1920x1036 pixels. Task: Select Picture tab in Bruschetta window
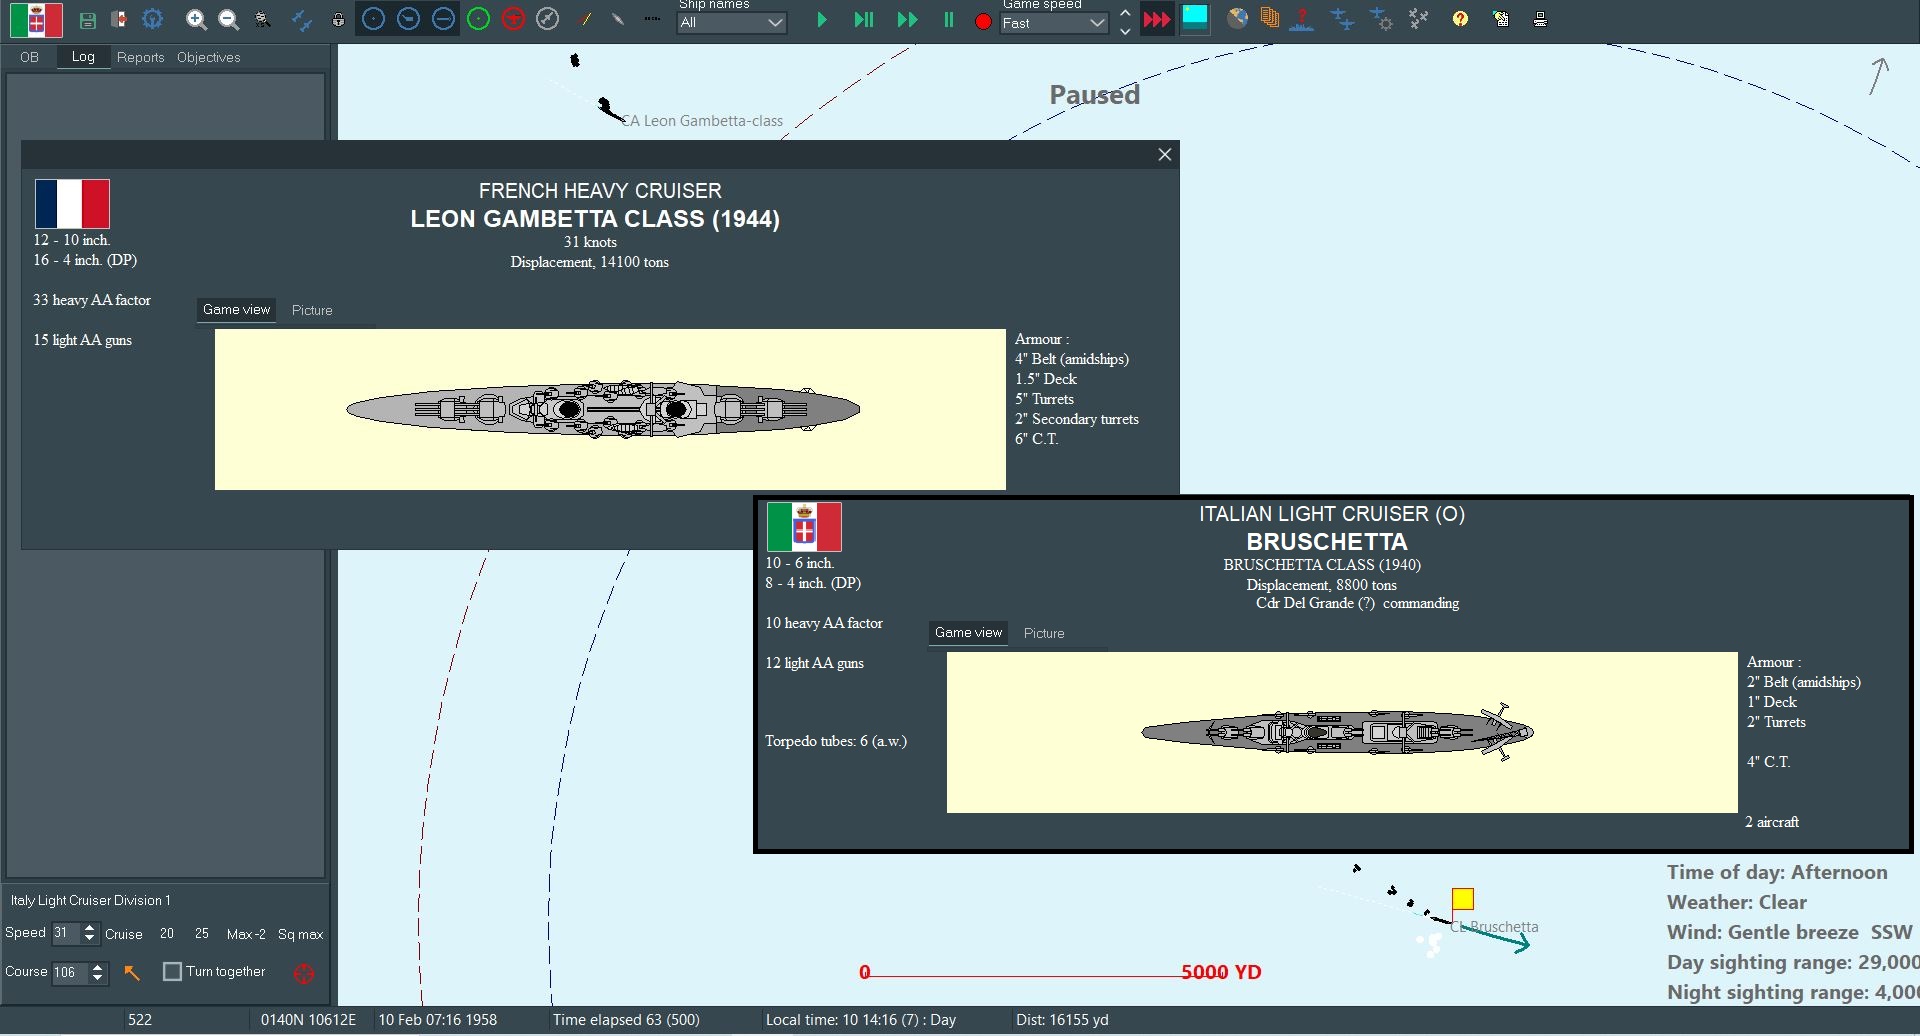point(1044,633)
